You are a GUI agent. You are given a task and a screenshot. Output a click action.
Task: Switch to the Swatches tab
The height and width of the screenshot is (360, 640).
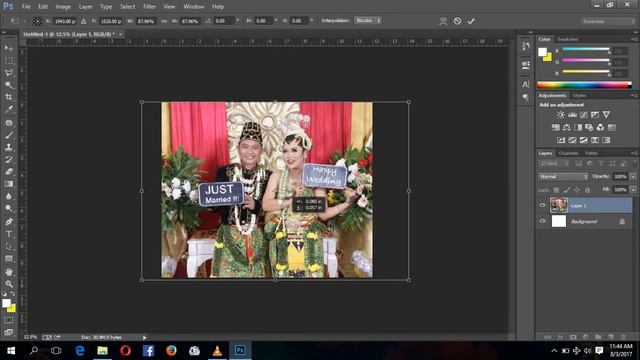568,39
